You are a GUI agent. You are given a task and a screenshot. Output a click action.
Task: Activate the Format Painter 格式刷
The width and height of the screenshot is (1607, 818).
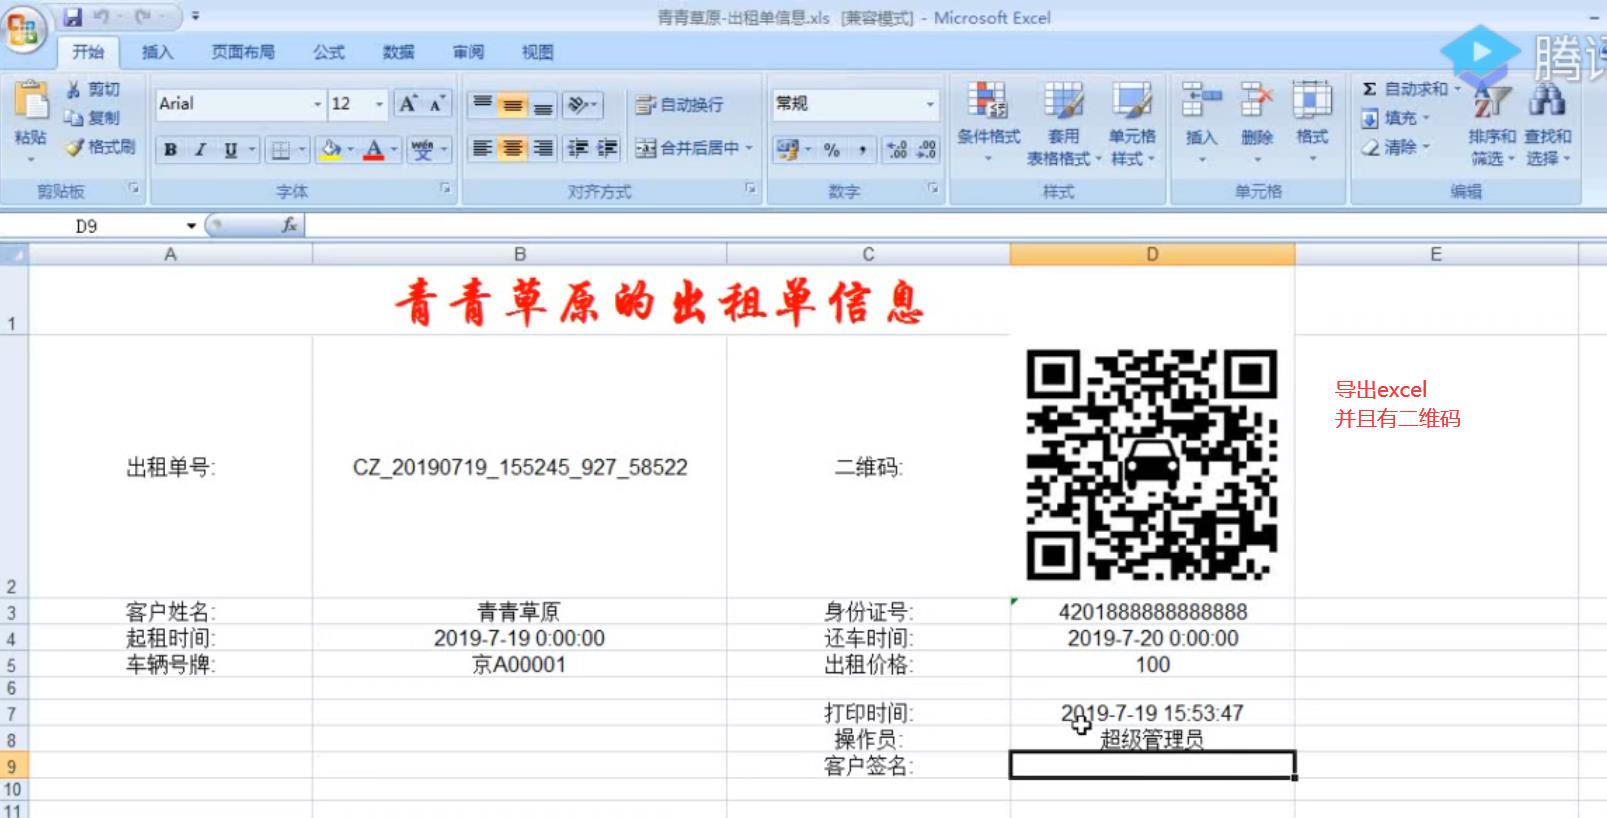(x=100, y=147)
